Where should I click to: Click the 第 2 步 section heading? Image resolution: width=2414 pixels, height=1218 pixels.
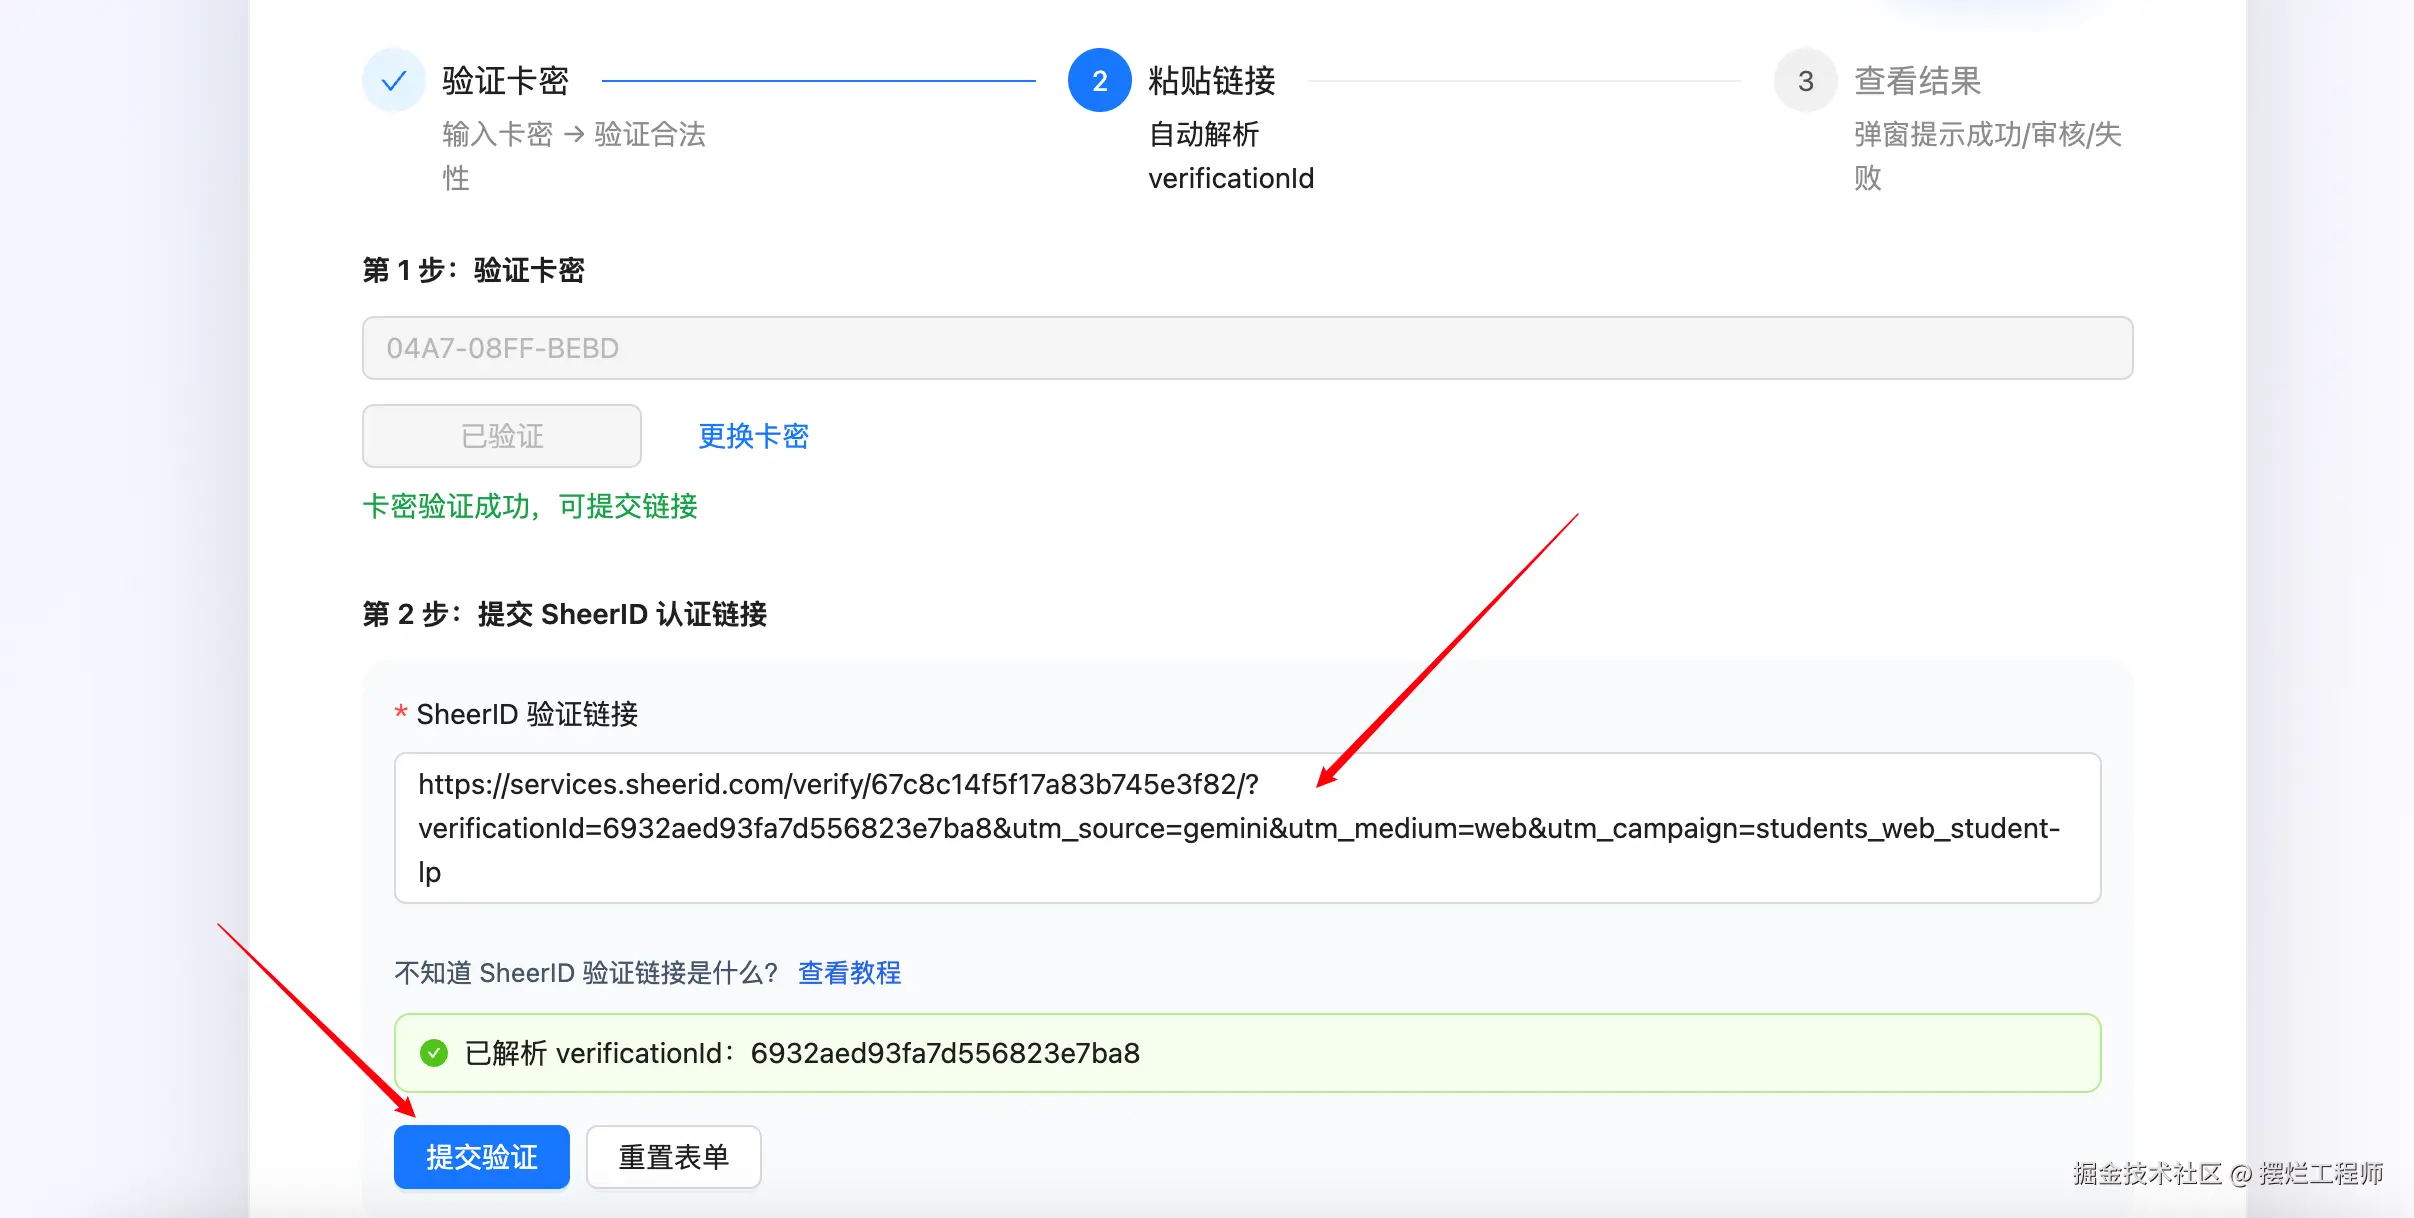click(x=564, y=614)
